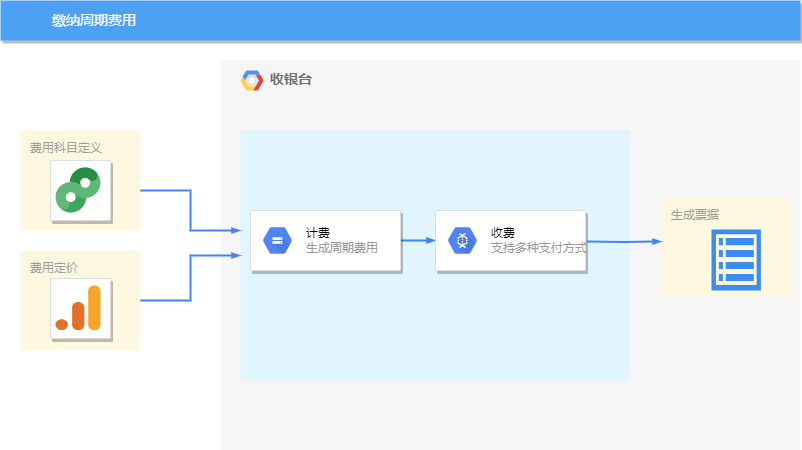Select the 计费 node title
The height and width of the screenshot is (450, 802).
point(318,233)
